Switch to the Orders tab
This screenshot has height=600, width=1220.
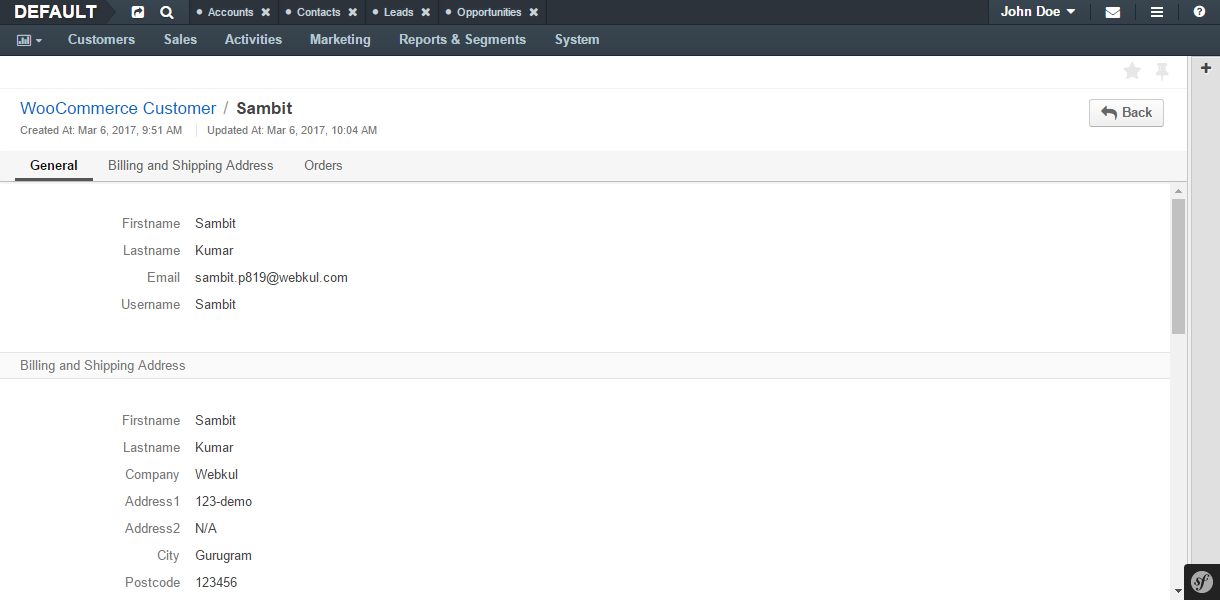[x=323, y=165]
